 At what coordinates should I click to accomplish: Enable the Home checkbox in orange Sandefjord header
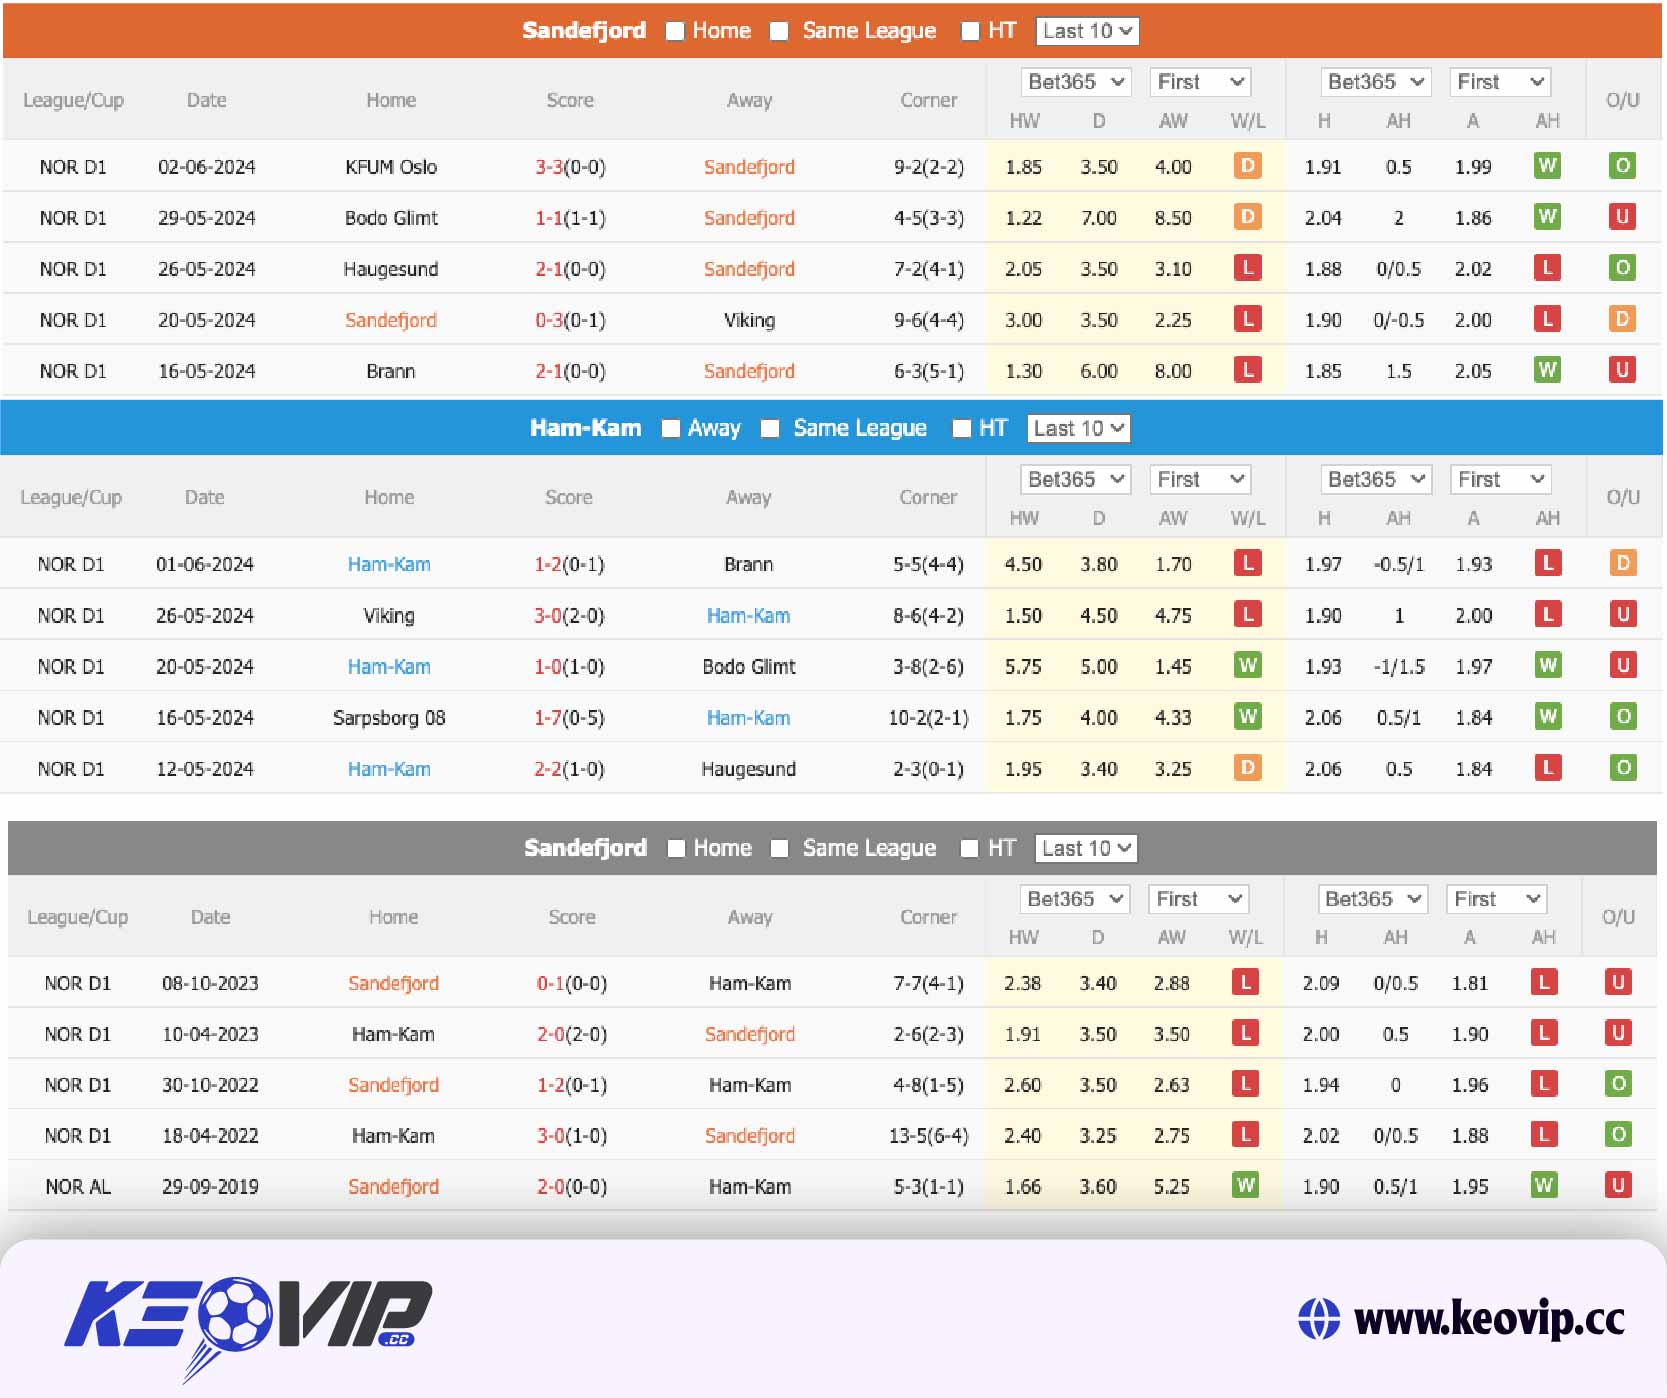pyautogui.click(x=675, y=31)
